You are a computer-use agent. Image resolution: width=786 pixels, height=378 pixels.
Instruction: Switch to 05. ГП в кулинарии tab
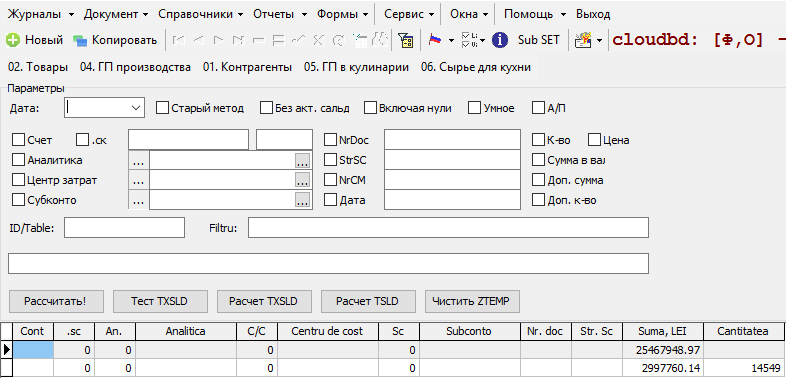356,67
